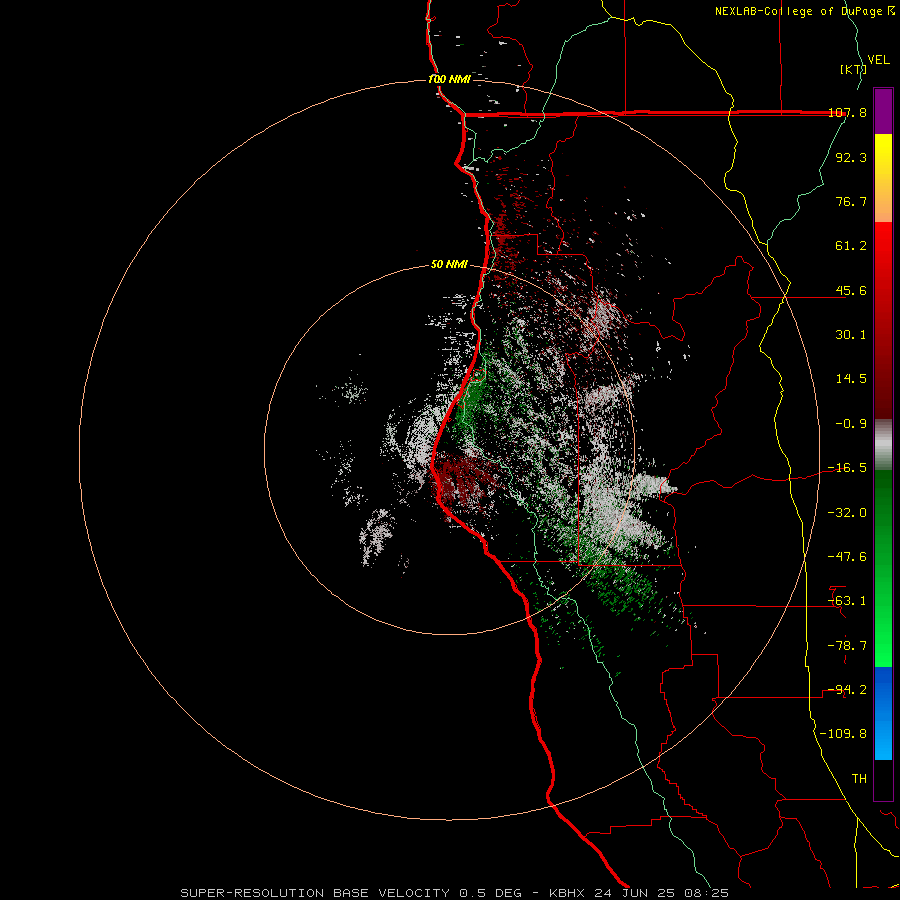The height and width of the screenshot is (900, 900).
Task: Select the -78.7 velocity scale value
Action: (847, 646)
